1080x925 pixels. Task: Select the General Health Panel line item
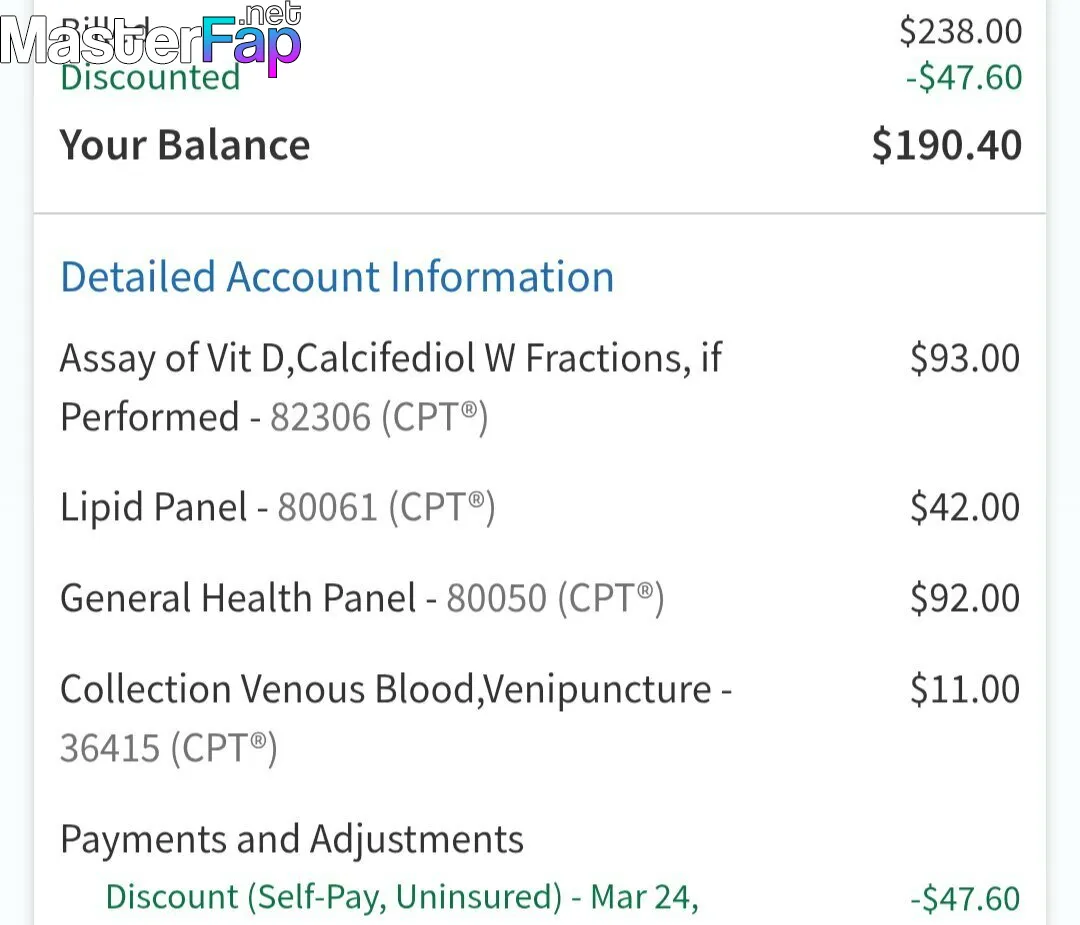pyautogui.click(x=362, y=598)
